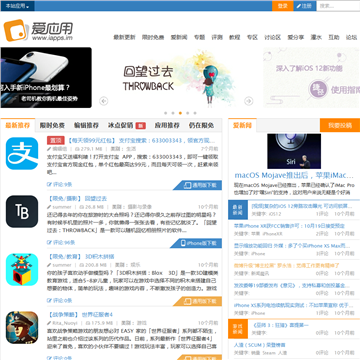Select fifth carousel indicator dot
The width and height of the screenshot is (360, 360).
(x=195, y=113)
